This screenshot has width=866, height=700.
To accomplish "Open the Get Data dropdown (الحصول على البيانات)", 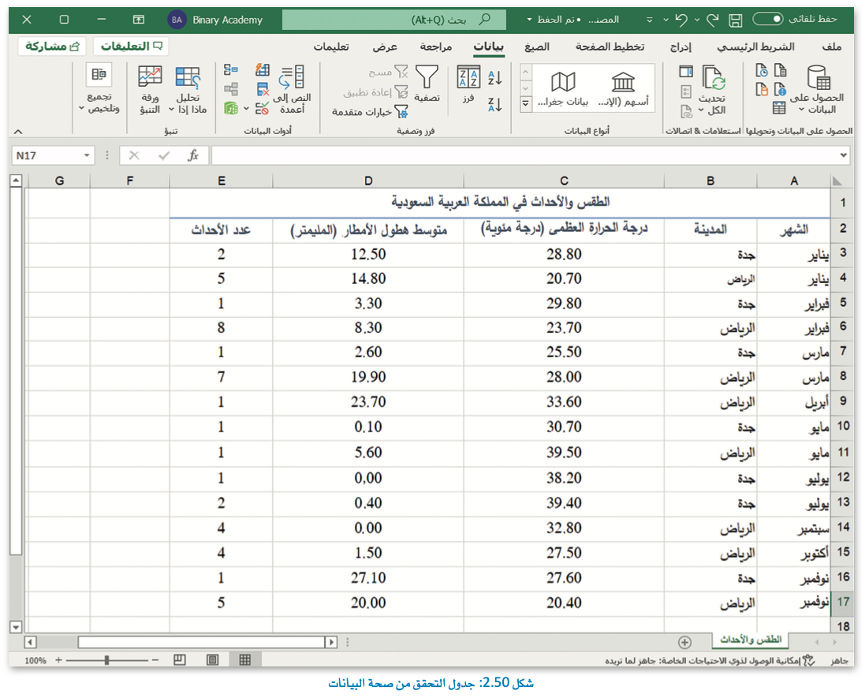I will coord(817,91).
